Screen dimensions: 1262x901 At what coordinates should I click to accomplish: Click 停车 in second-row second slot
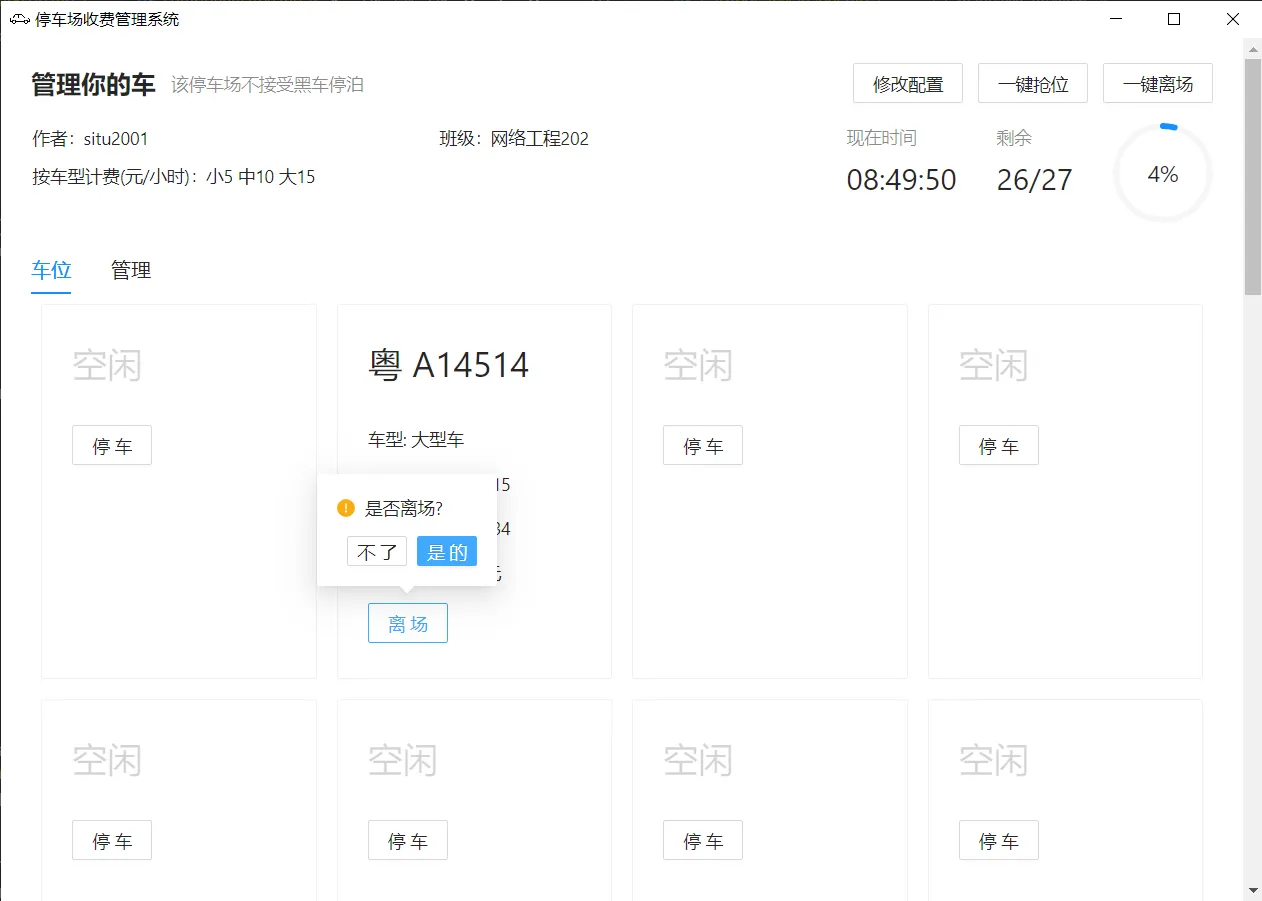pos(408,841)
